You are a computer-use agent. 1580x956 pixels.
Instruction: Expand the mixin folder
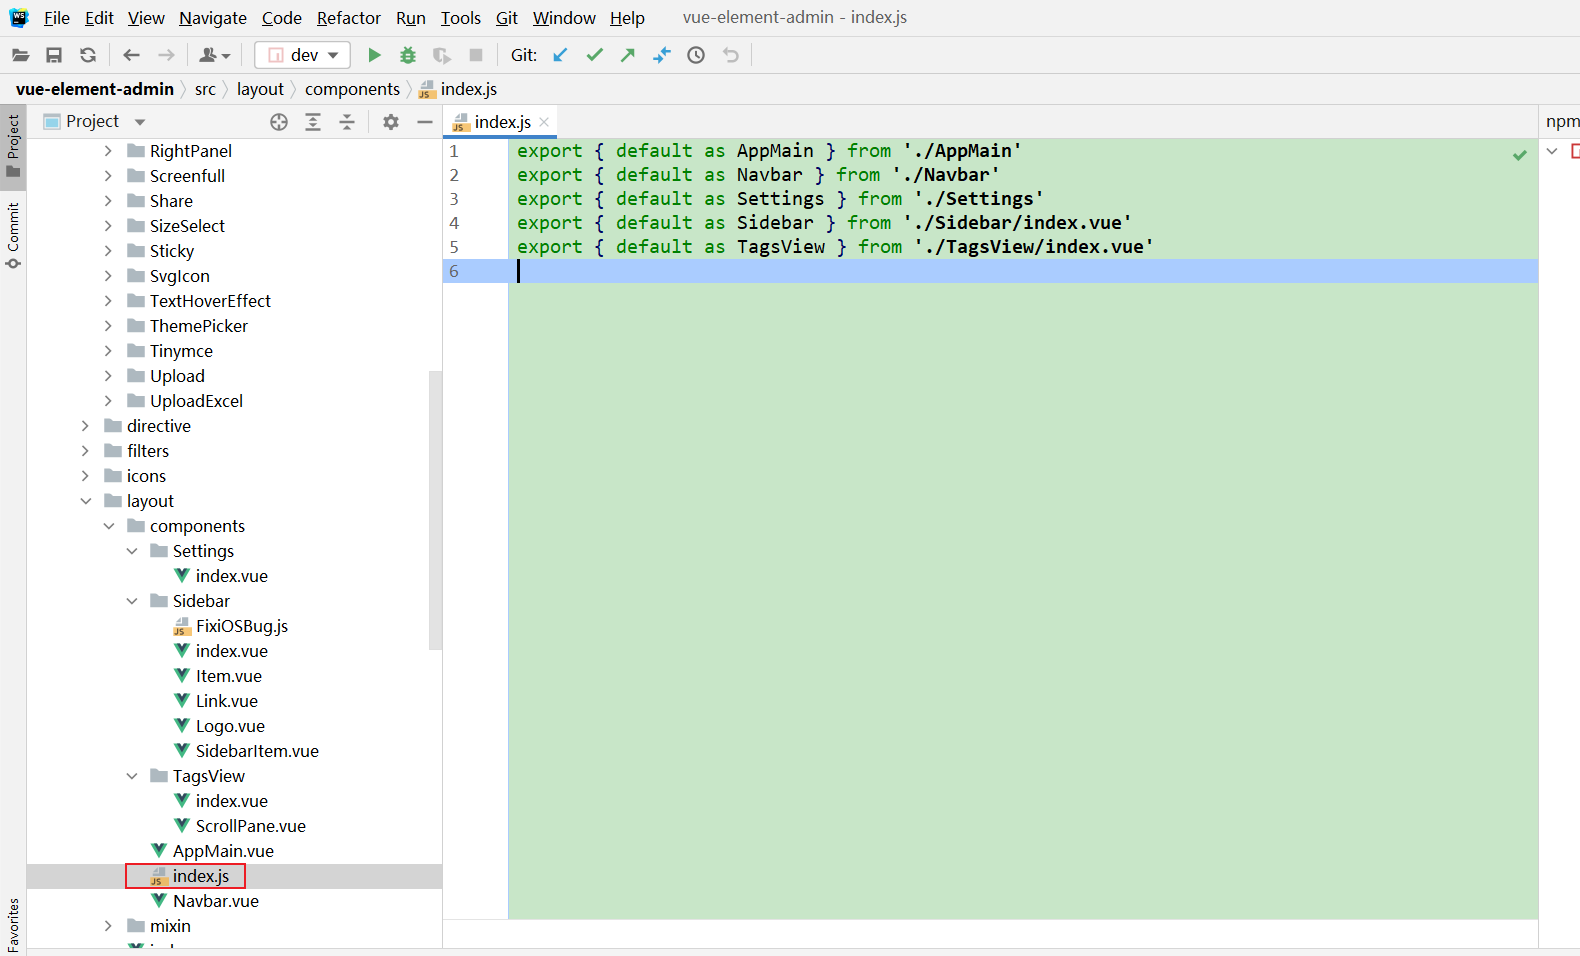tap(108, 926)
